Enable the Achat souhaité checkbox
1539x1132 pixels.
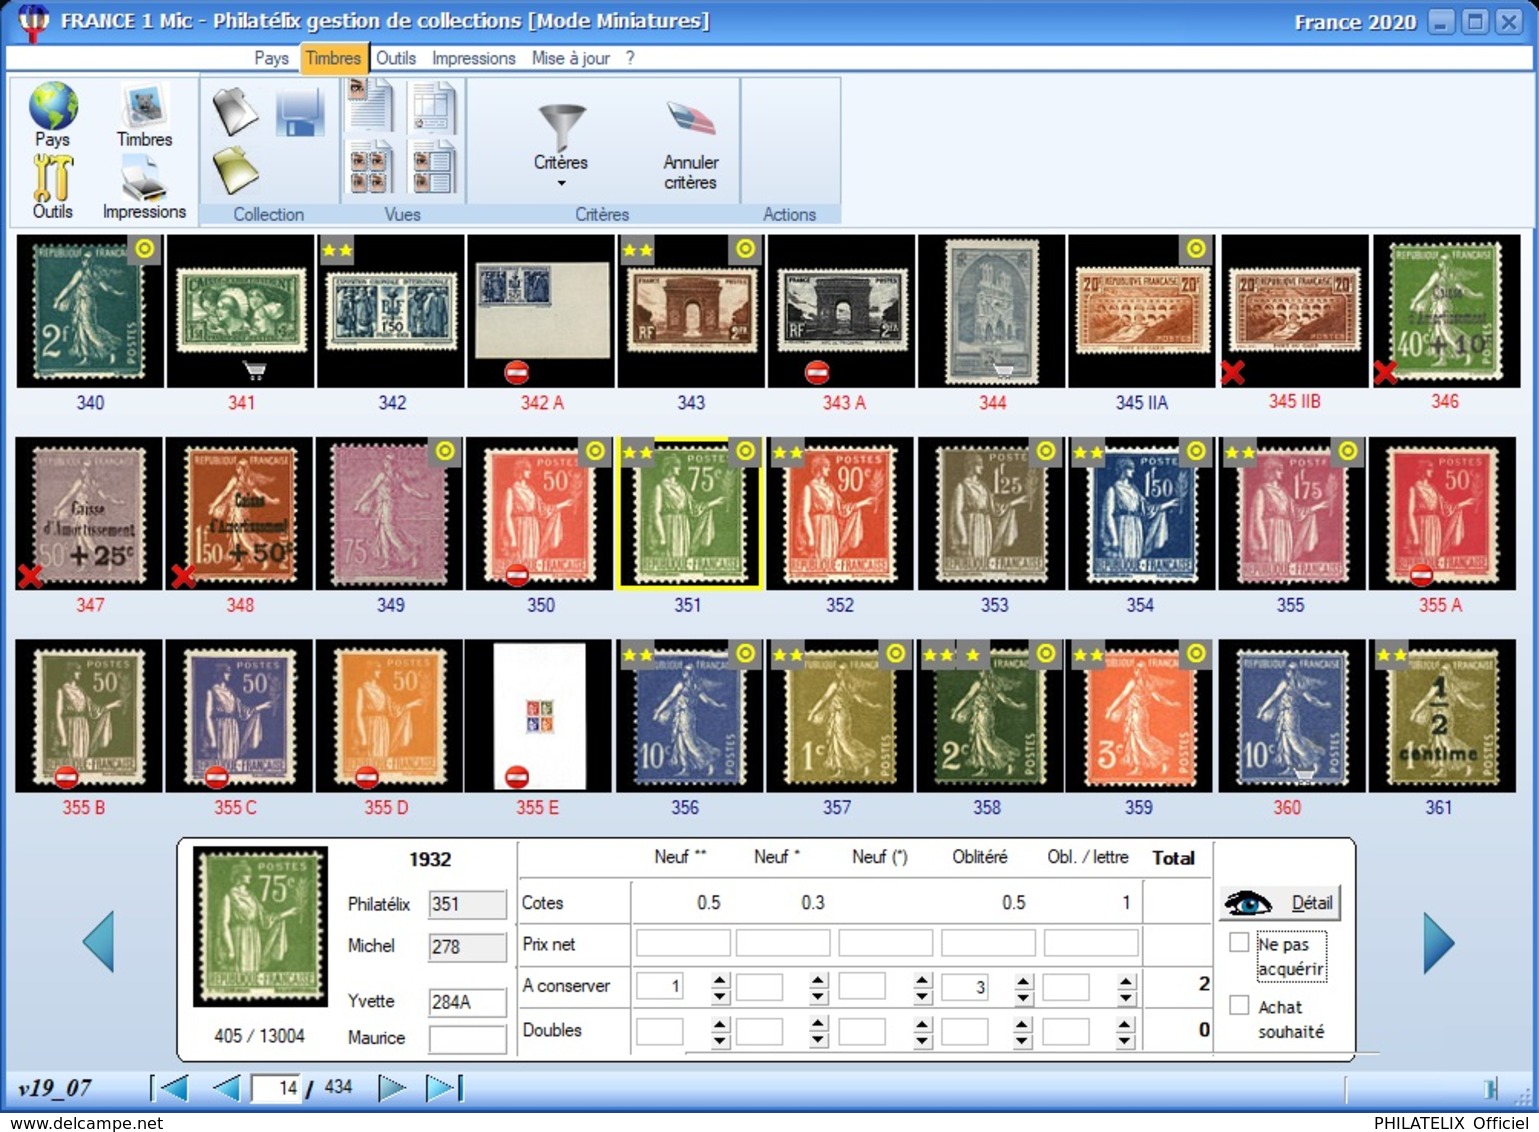(x=1239, y=1005)
